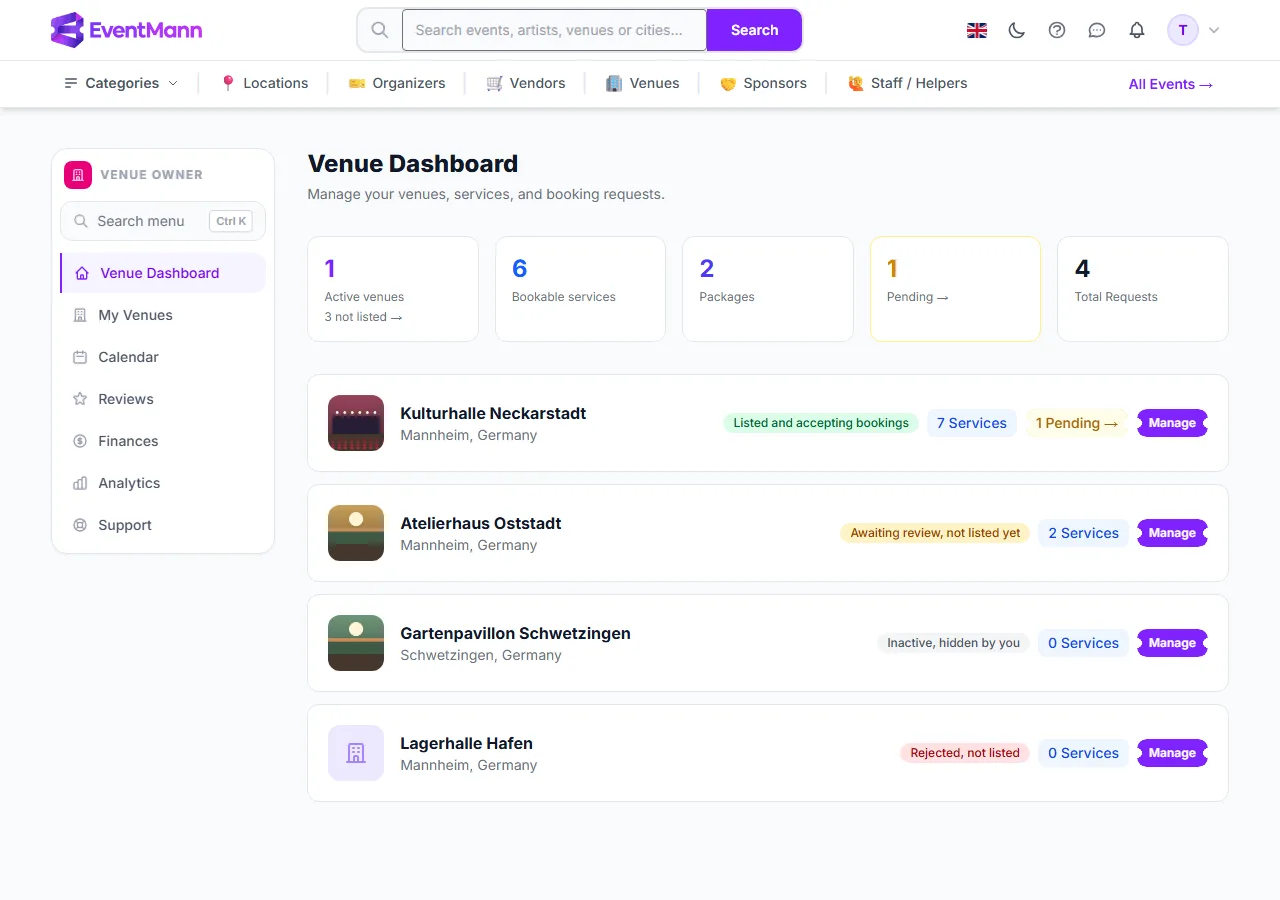Open Vendors in nav bar
1280x900 pixels.
tap(526, 83)
